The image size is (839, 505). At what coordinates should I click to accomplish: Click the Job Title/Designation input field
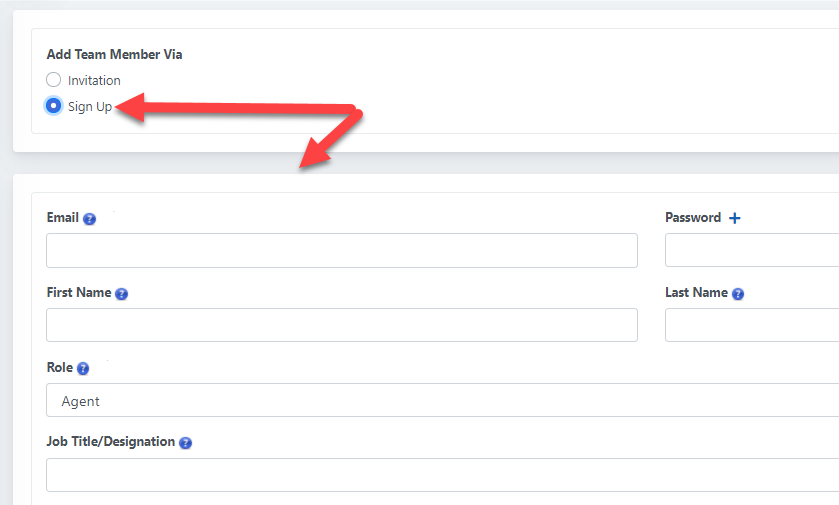(x=442, y=475)
